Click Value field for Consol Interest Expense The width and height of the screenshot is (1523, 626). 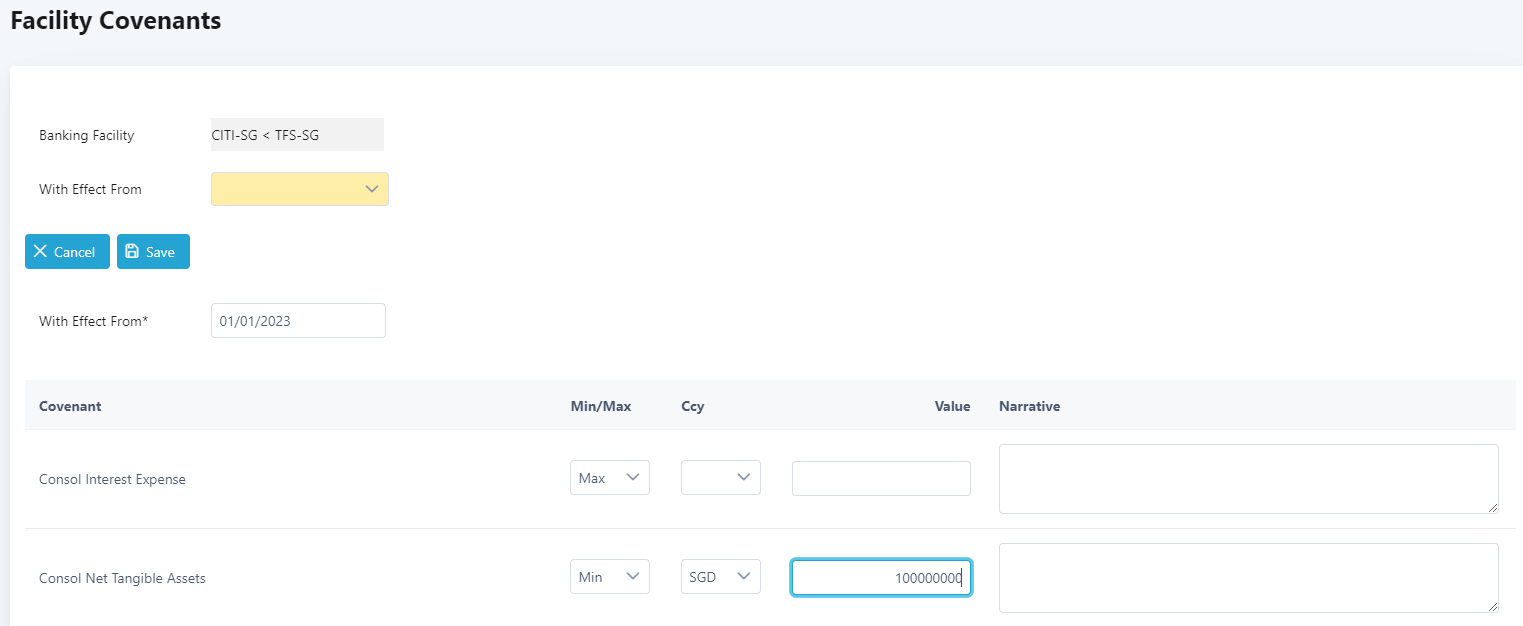(881, 478)
